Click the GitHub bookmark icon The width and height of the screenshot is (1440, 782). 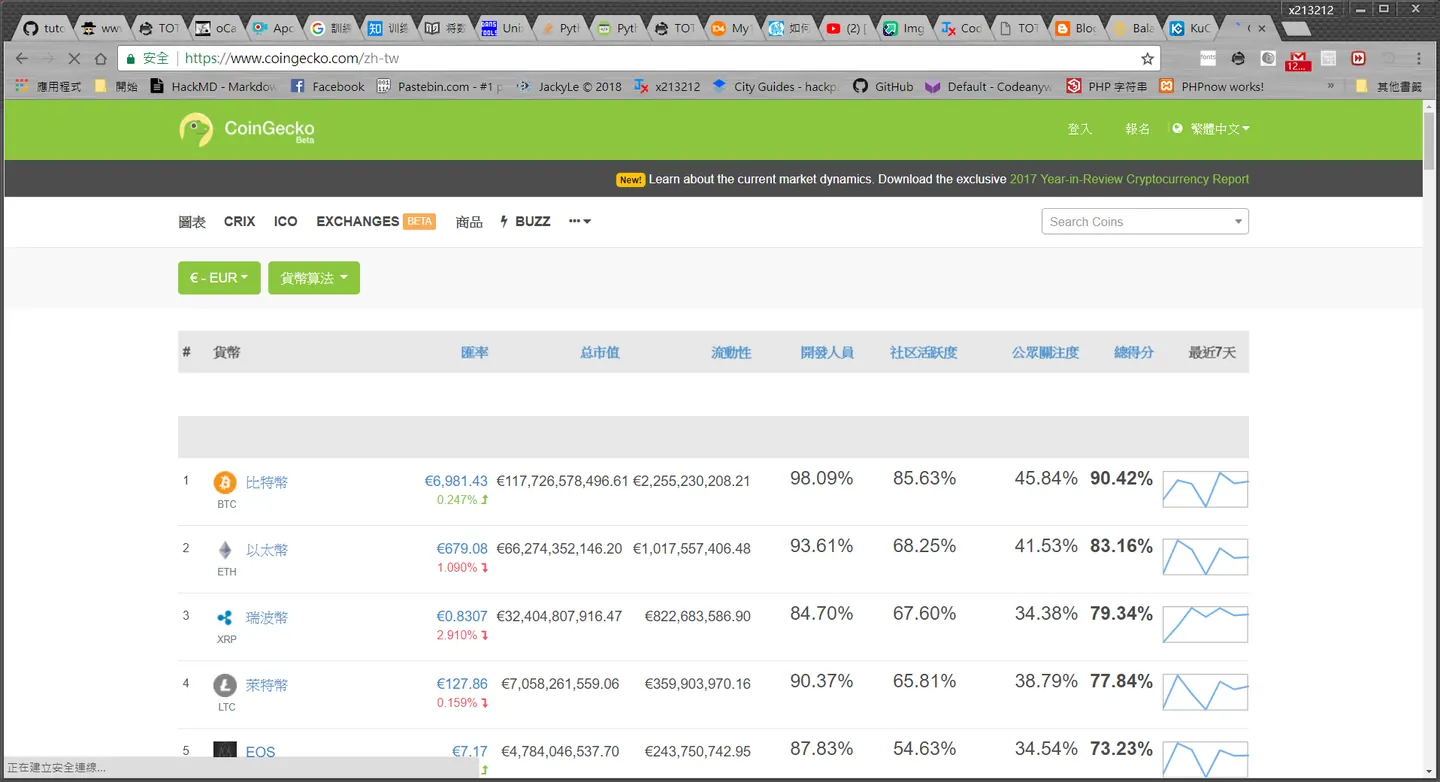860,87
